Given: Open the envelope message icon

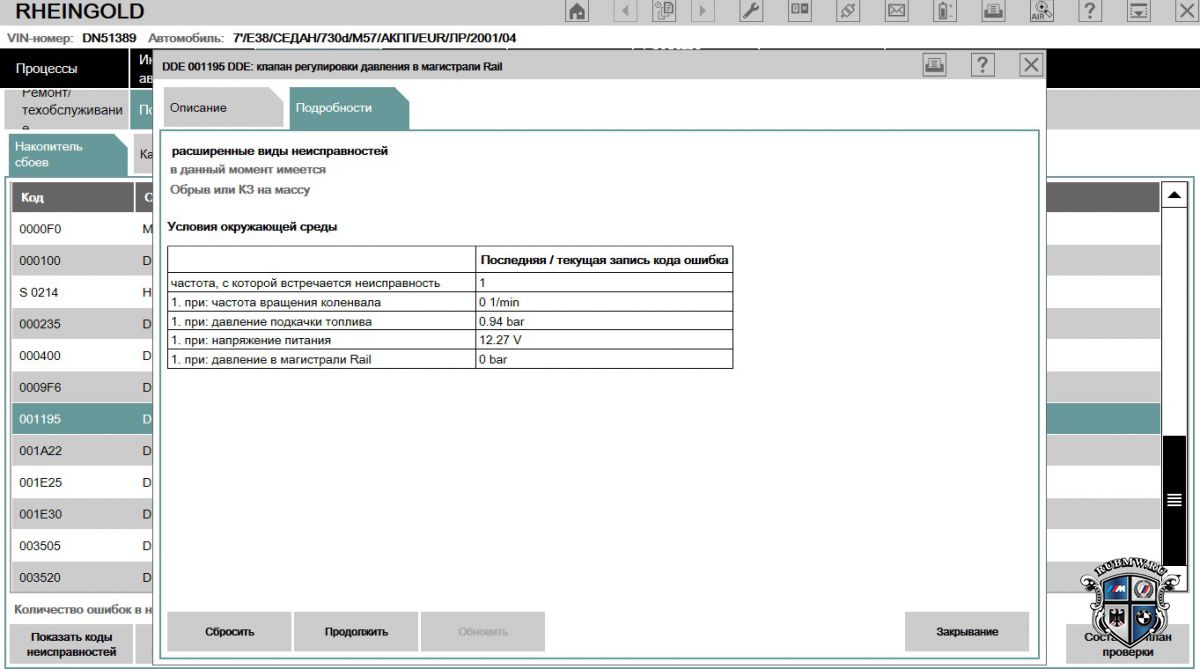Looking at the screenshot, I should point(897,11).
